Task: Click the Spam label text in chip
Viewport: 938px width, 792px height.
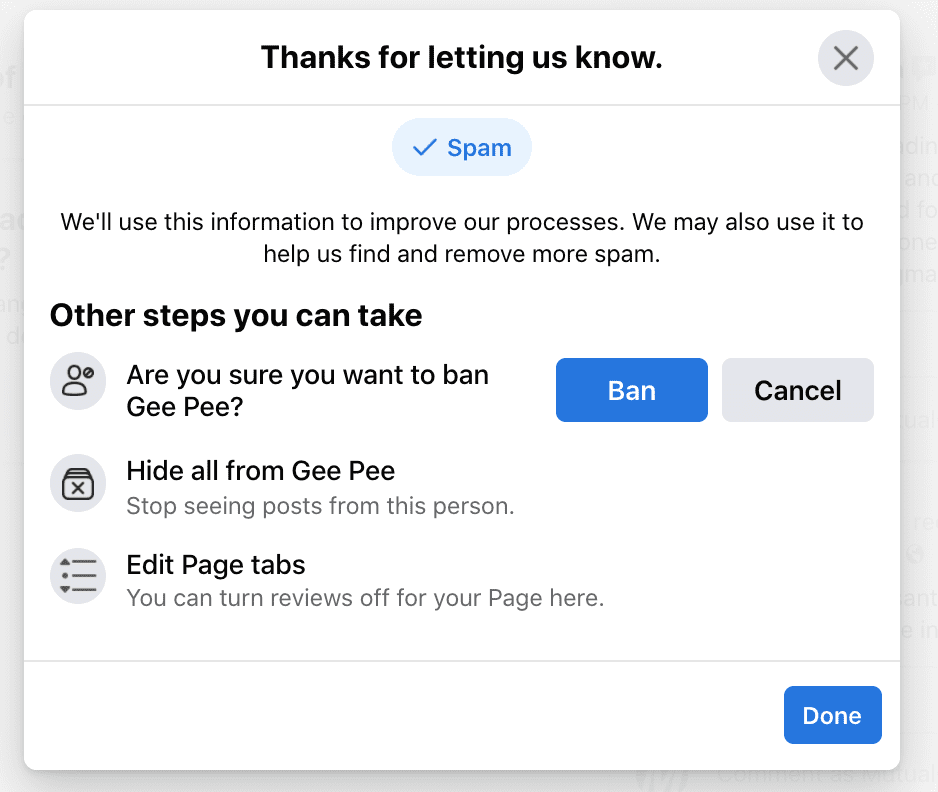Action: click(x=479, y=148)
